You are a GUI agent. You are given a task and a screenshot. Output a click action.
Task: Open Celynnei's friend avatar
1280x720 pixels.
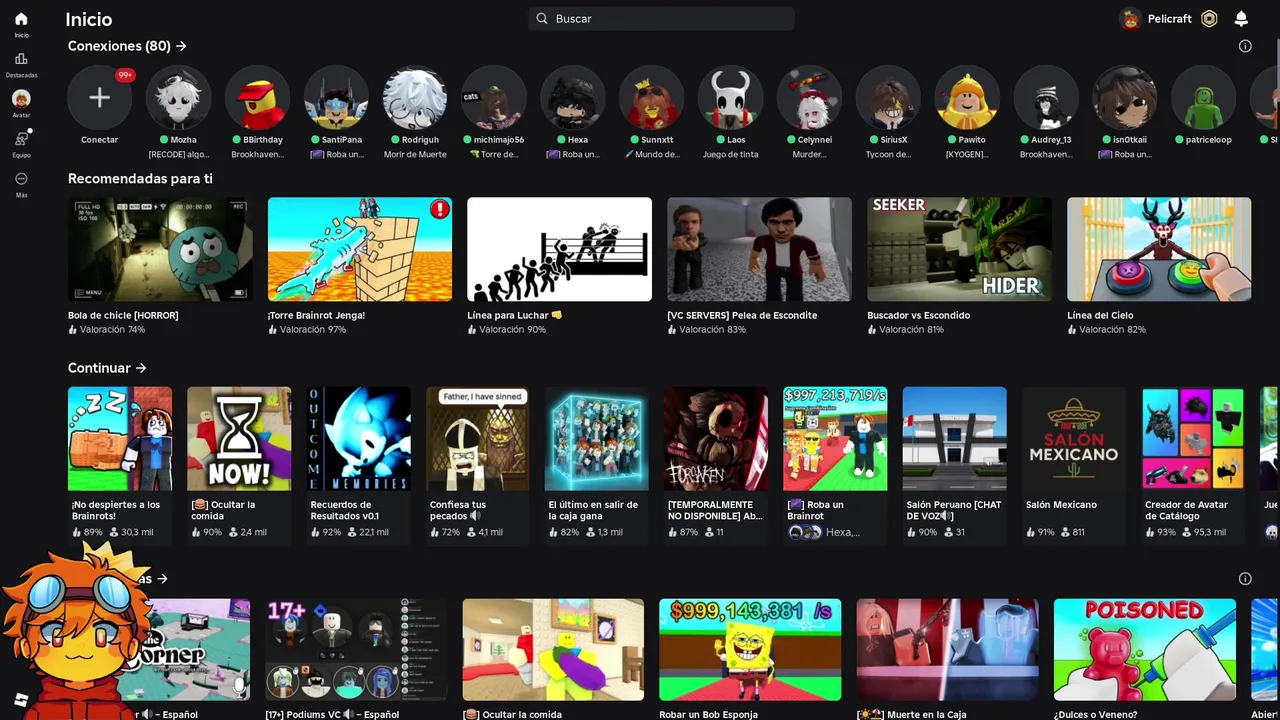click(x=810, y=97)
